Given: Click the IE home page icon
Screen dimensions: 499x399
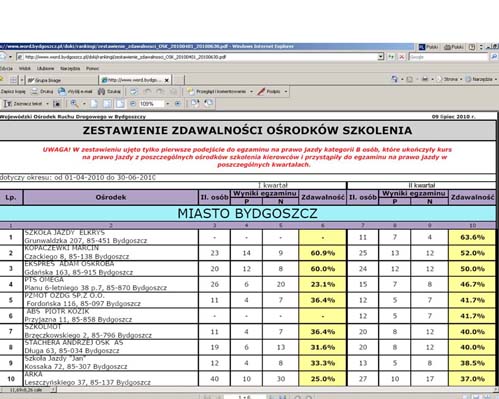Looking at the screenshot, I should (x=395, y=79).
